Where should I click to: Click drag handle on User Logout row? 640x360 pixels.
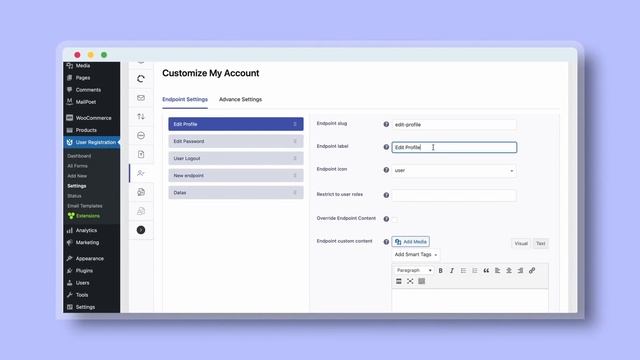295,158
